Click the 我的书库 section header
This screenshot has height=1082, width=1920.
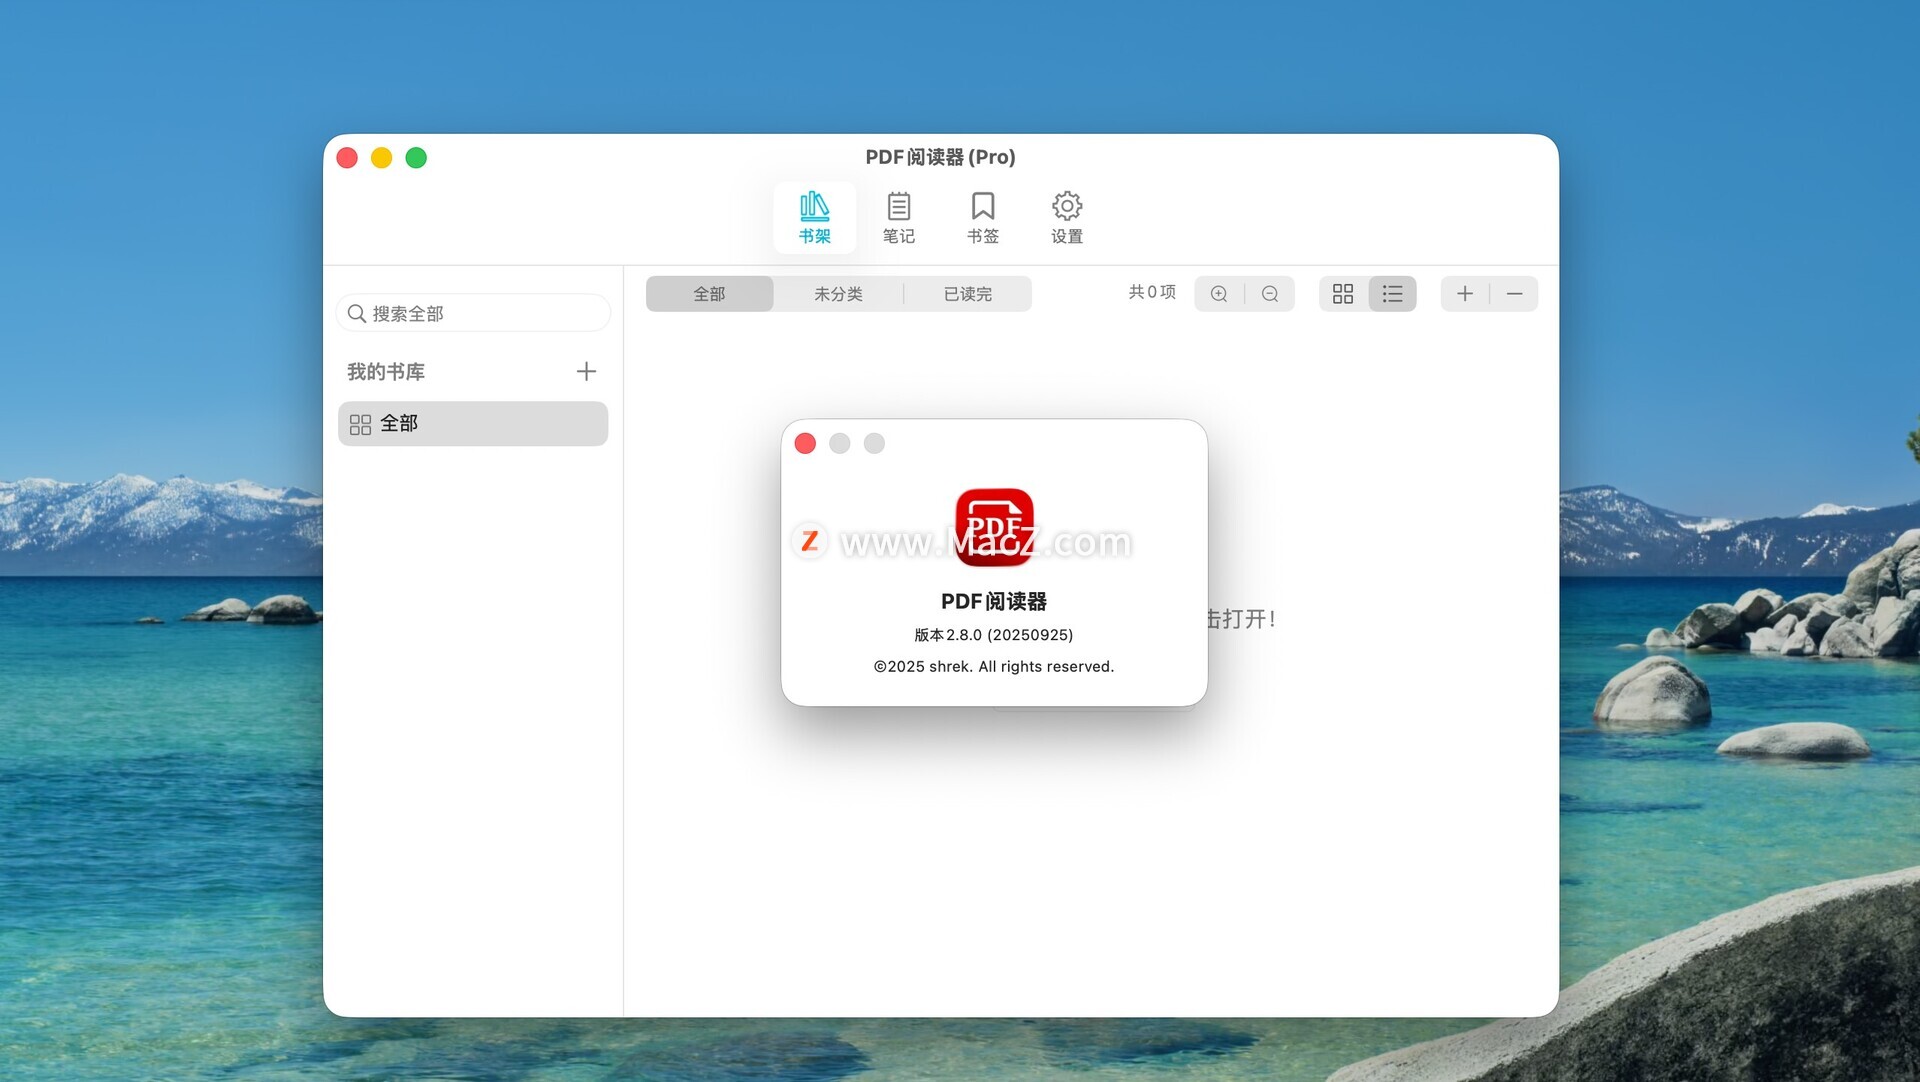(386, 372)
